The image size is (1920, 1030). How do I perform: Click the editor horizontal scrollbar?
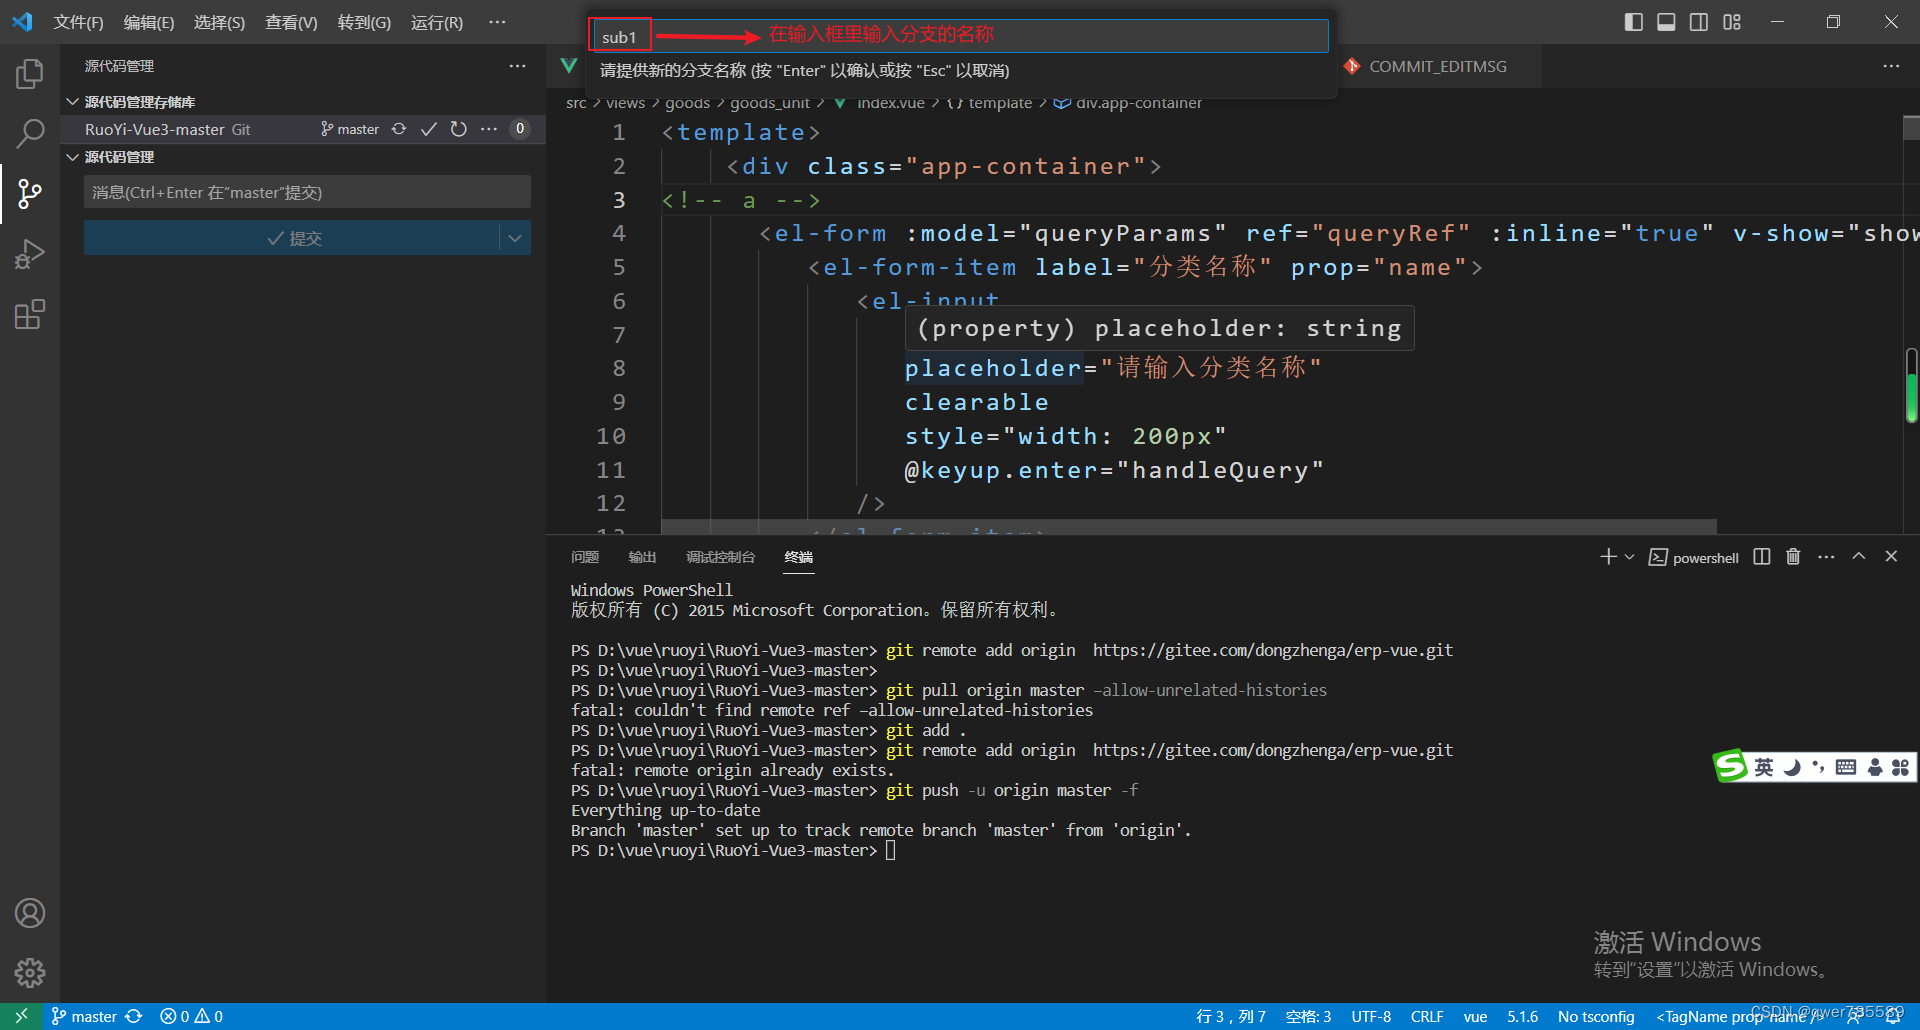[1189, 526]
